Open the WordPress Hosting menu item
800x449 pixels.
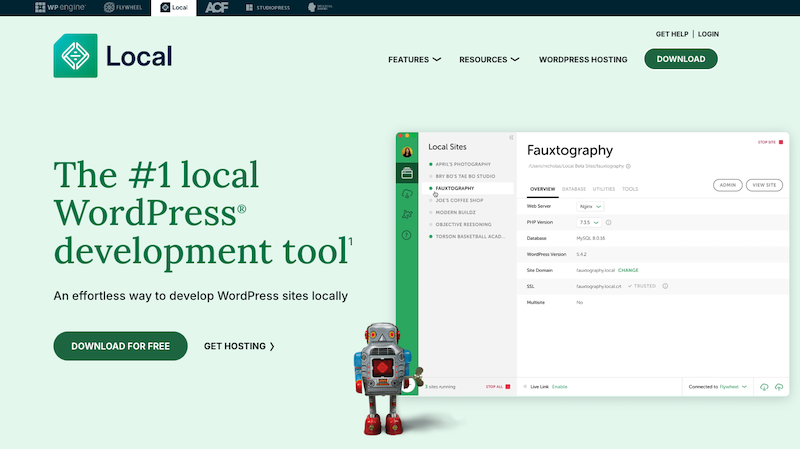(x=583, y=60)
